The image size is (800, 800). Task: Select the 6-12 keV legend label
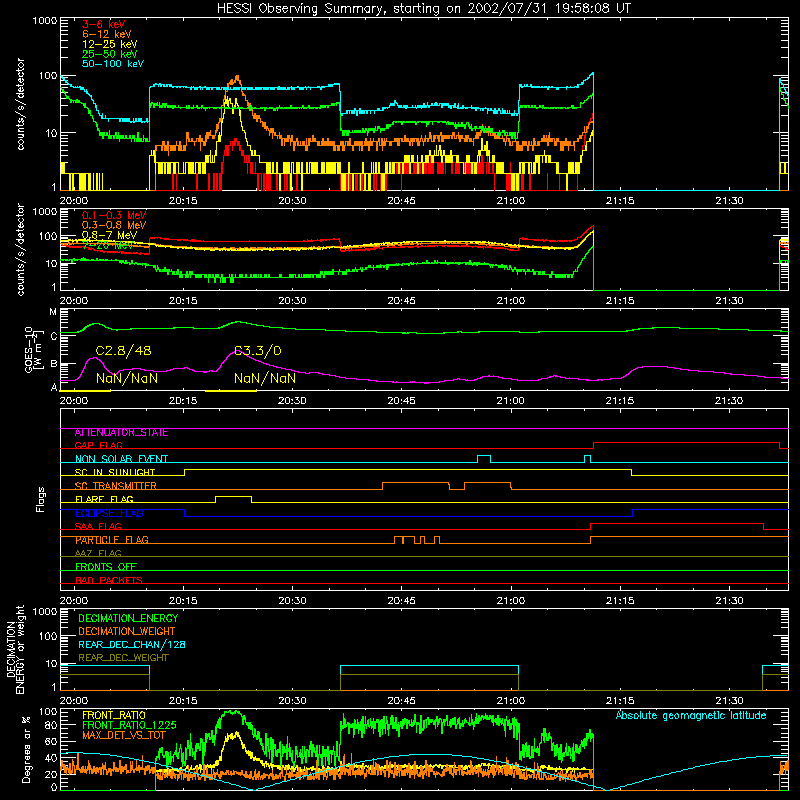tap(107, 34)
